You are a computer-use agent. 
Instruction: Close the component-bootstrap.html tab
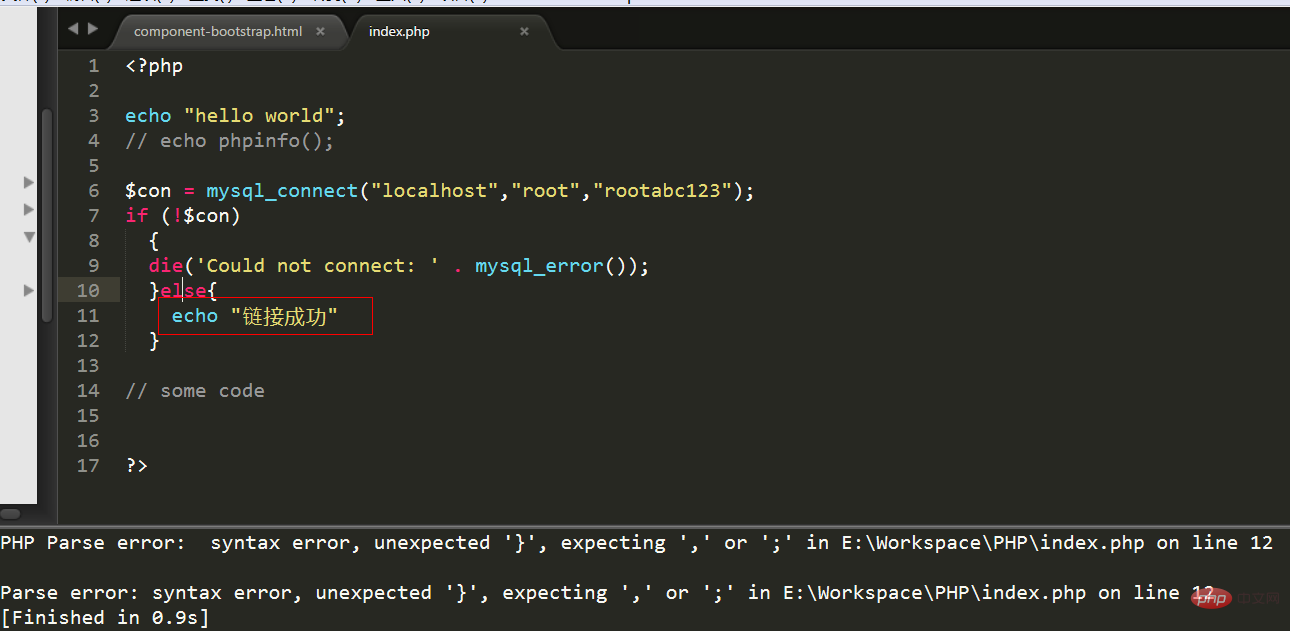coord(320,31)
